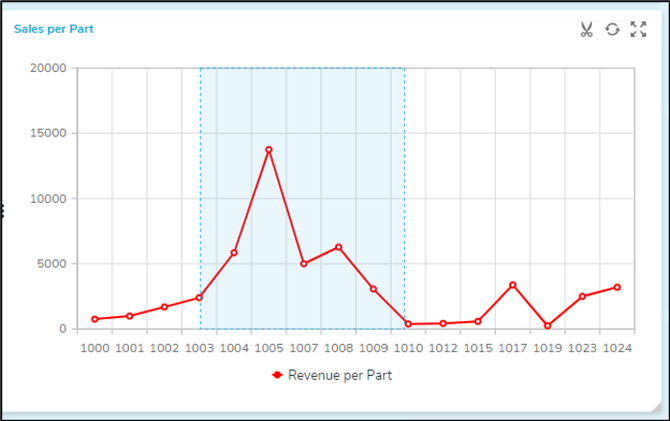The image size is (670, 421).
Task: Click the y-axis label 5000
Action: pyautogui.click(x=52, y=264)
